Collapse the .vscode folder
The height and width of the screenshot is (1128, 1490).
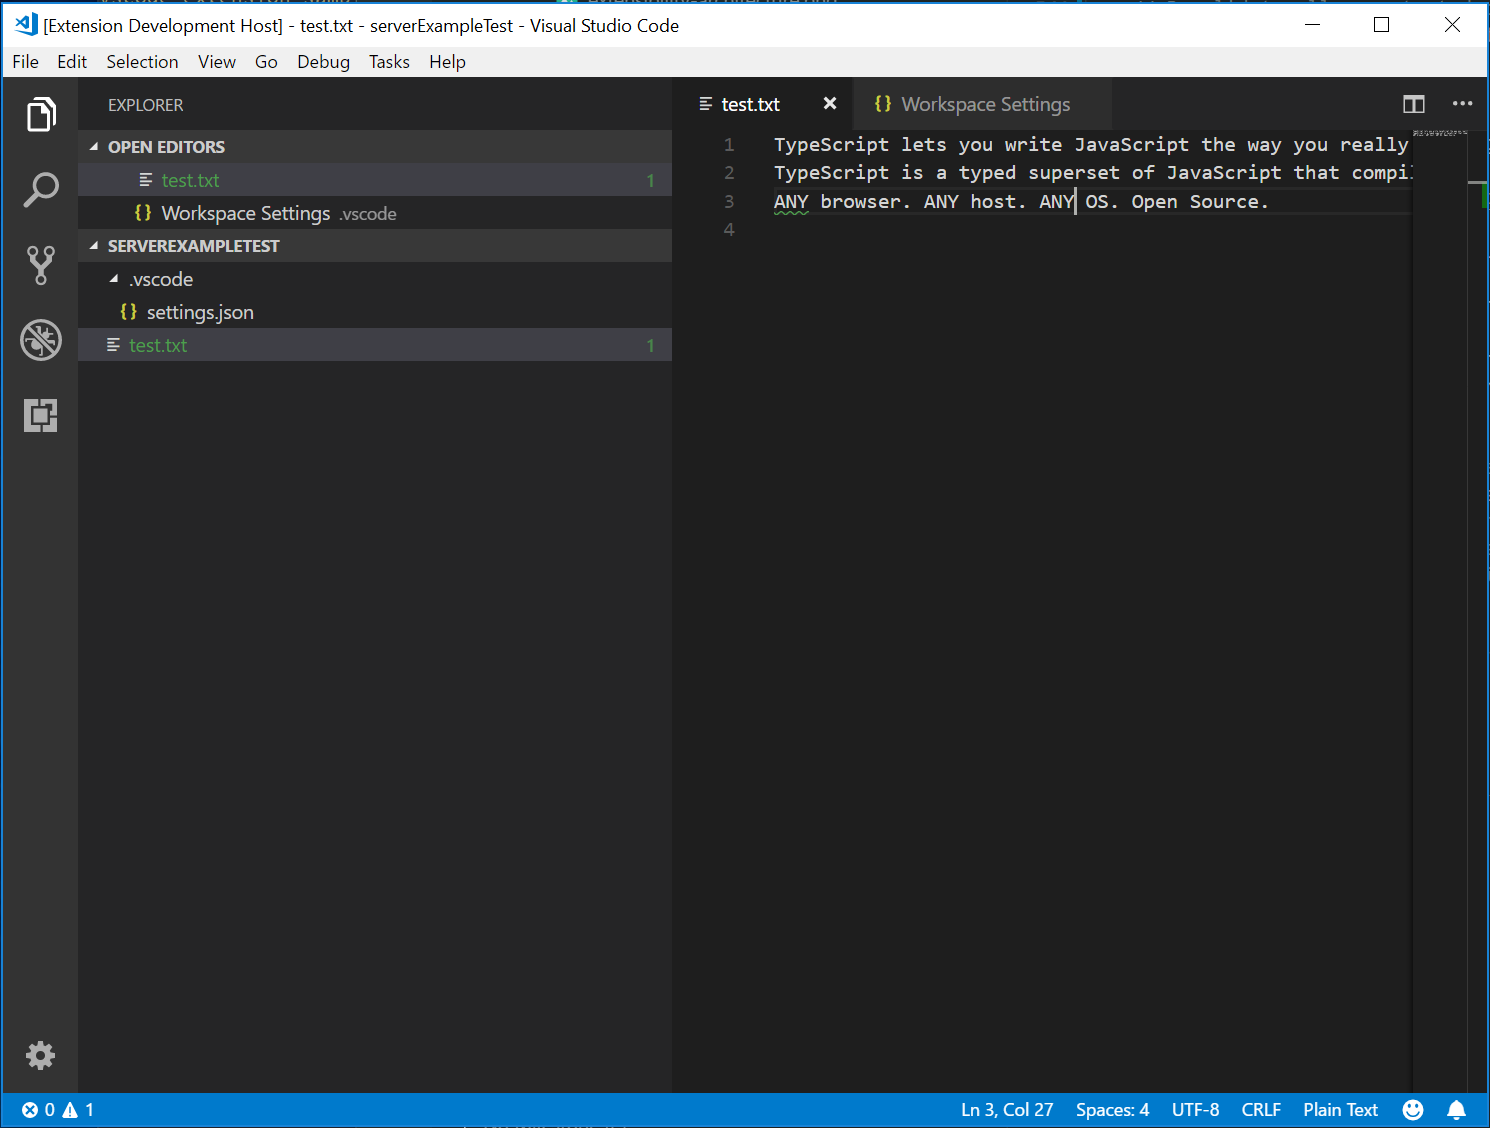(x=114, y=279)
